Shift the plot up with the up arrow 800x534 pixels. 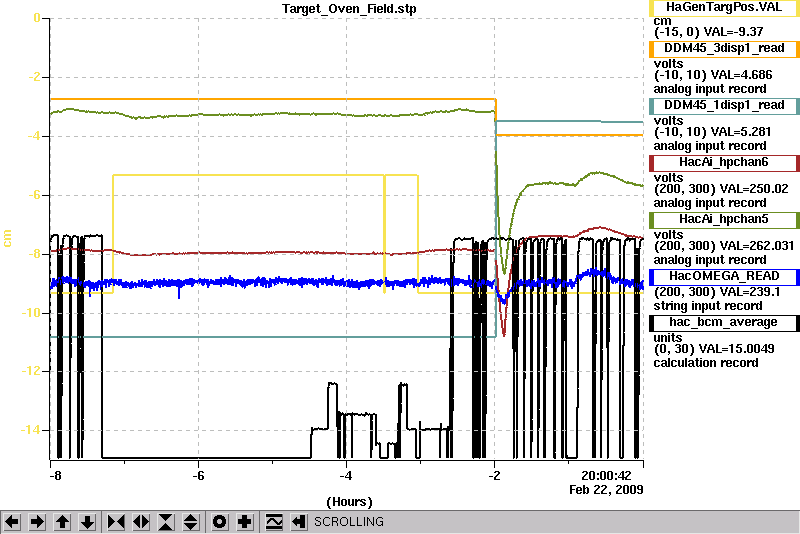coord(62,522)
